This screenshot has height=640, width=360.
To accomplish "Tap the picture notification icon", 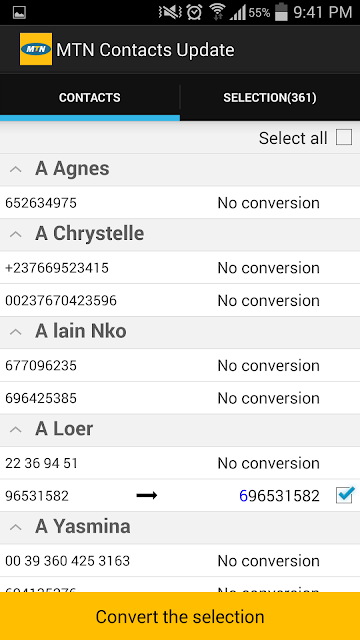I will coord(20,12).
